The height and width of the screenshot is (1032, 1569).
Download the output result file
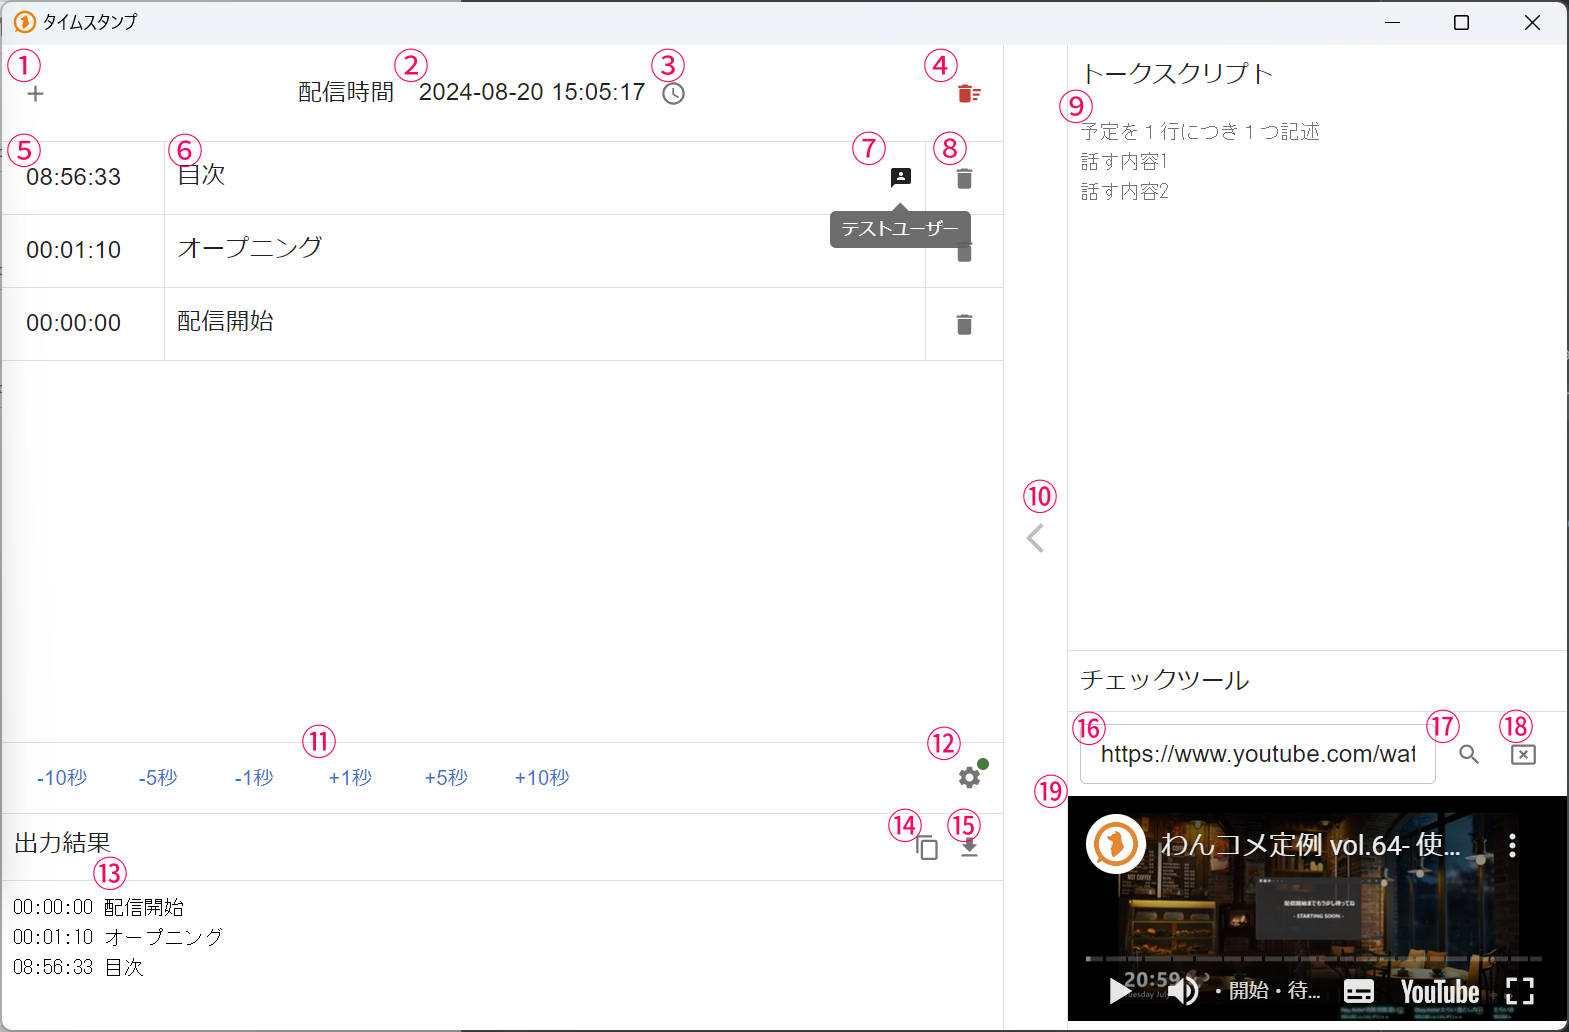[x=969, y=848]
